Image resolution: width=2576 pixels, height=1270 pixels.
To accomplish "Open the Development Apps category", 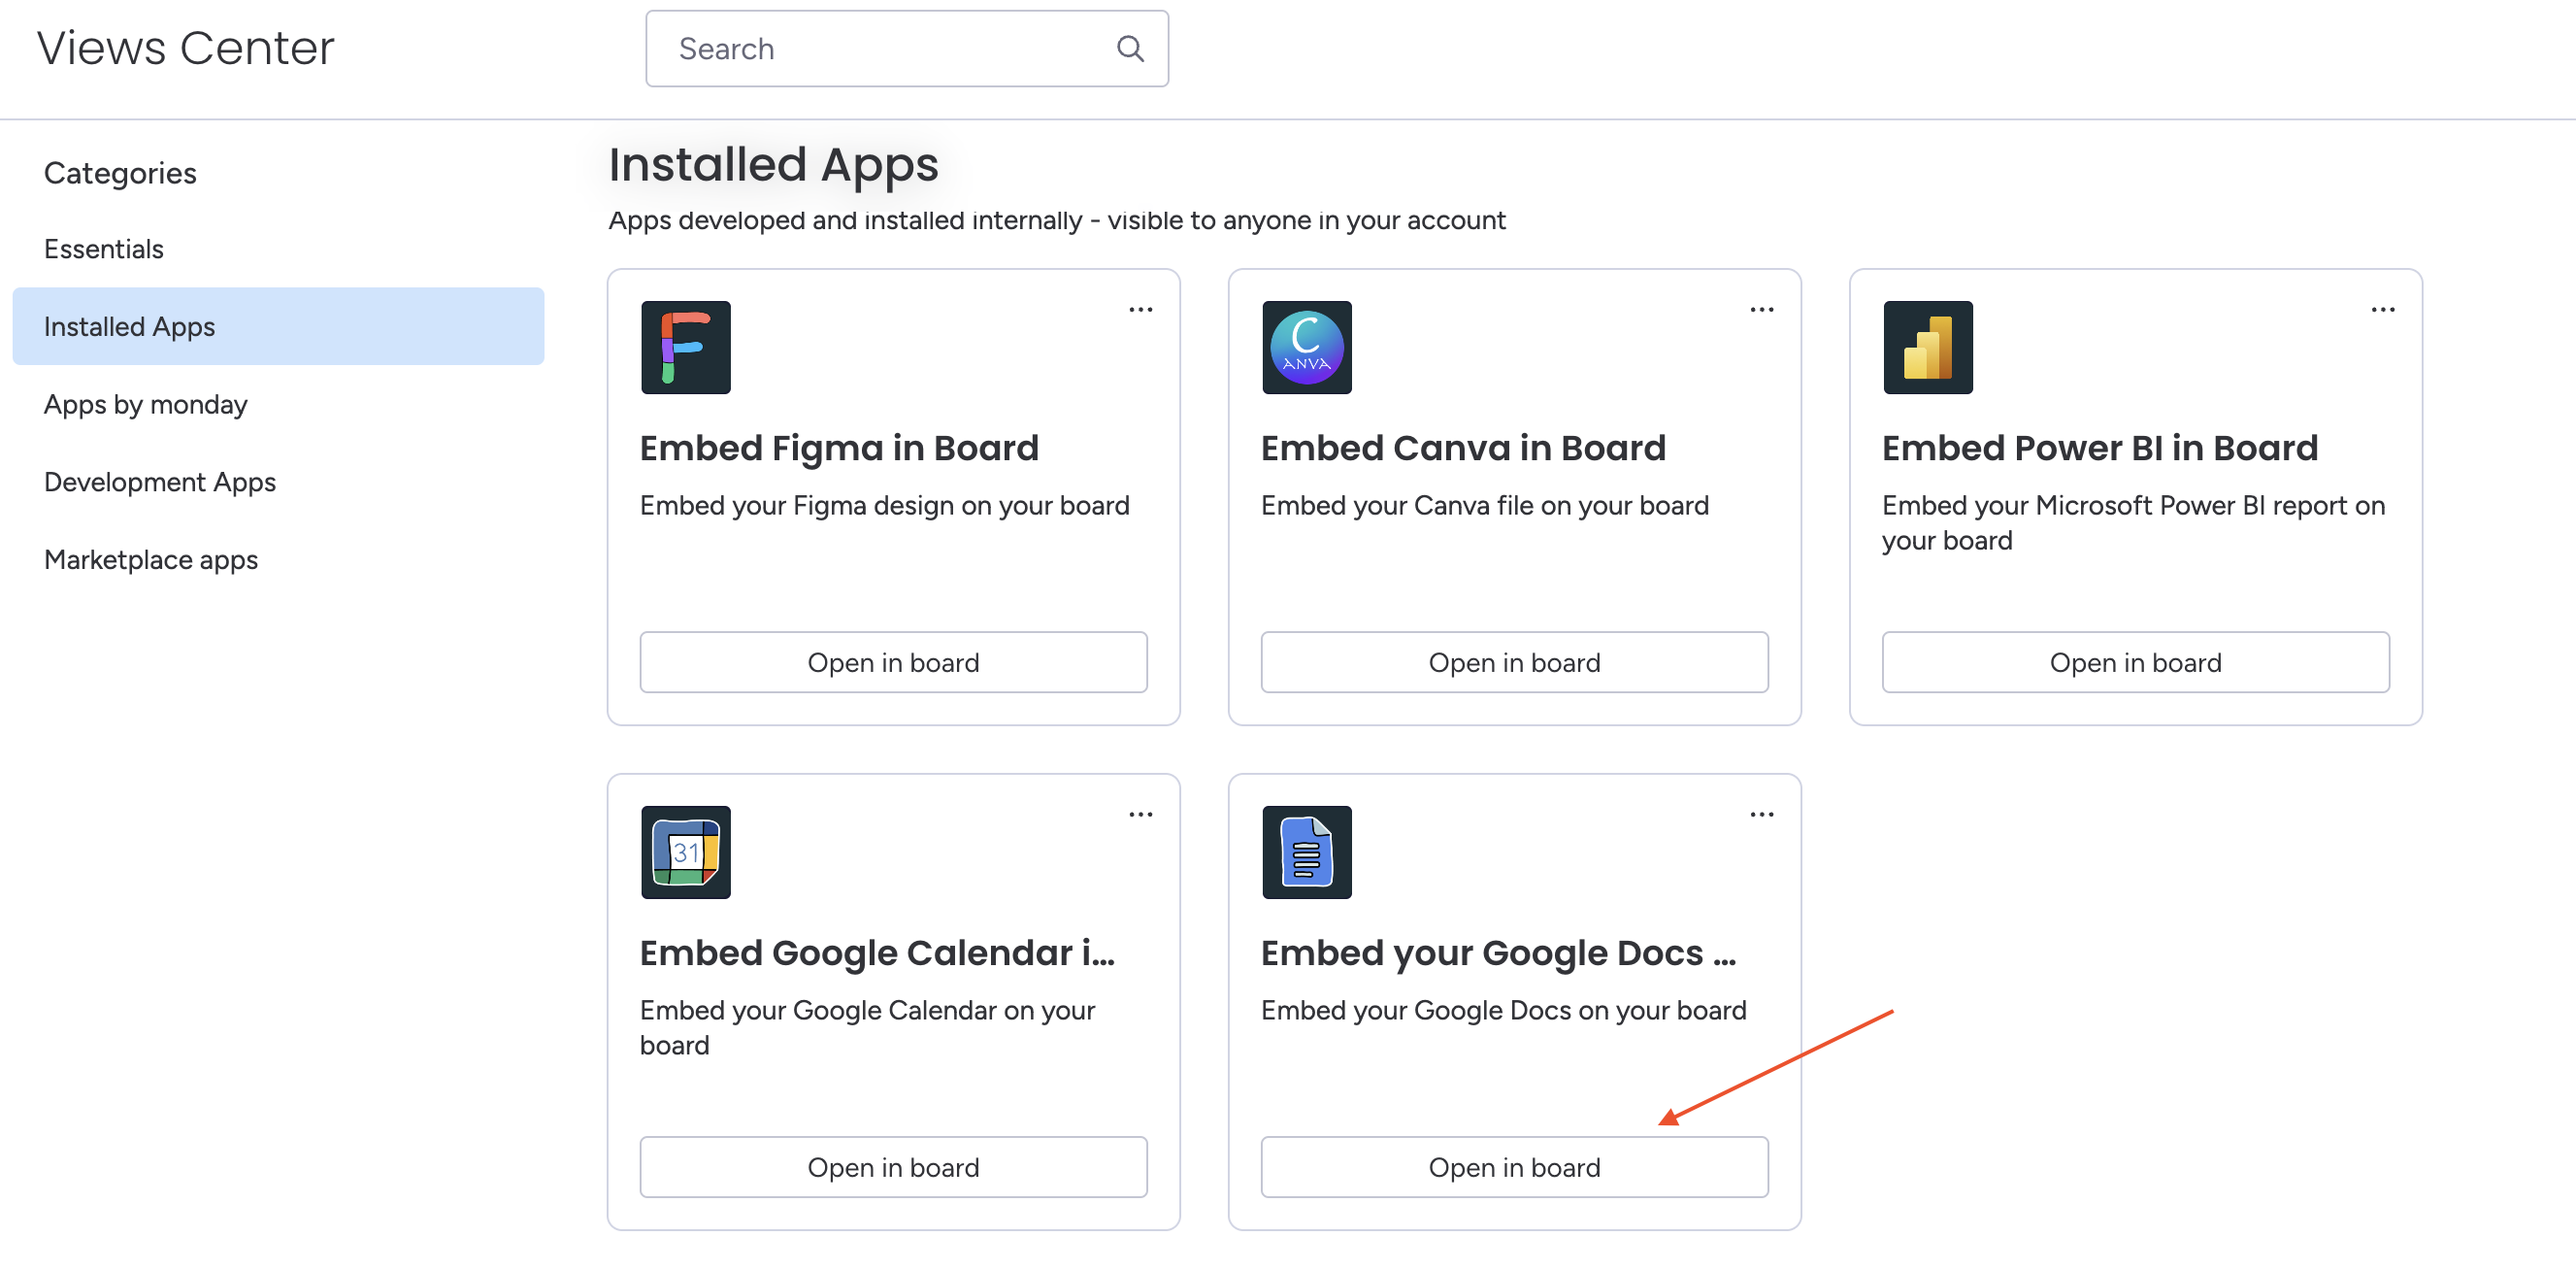I will click(160, 482).
